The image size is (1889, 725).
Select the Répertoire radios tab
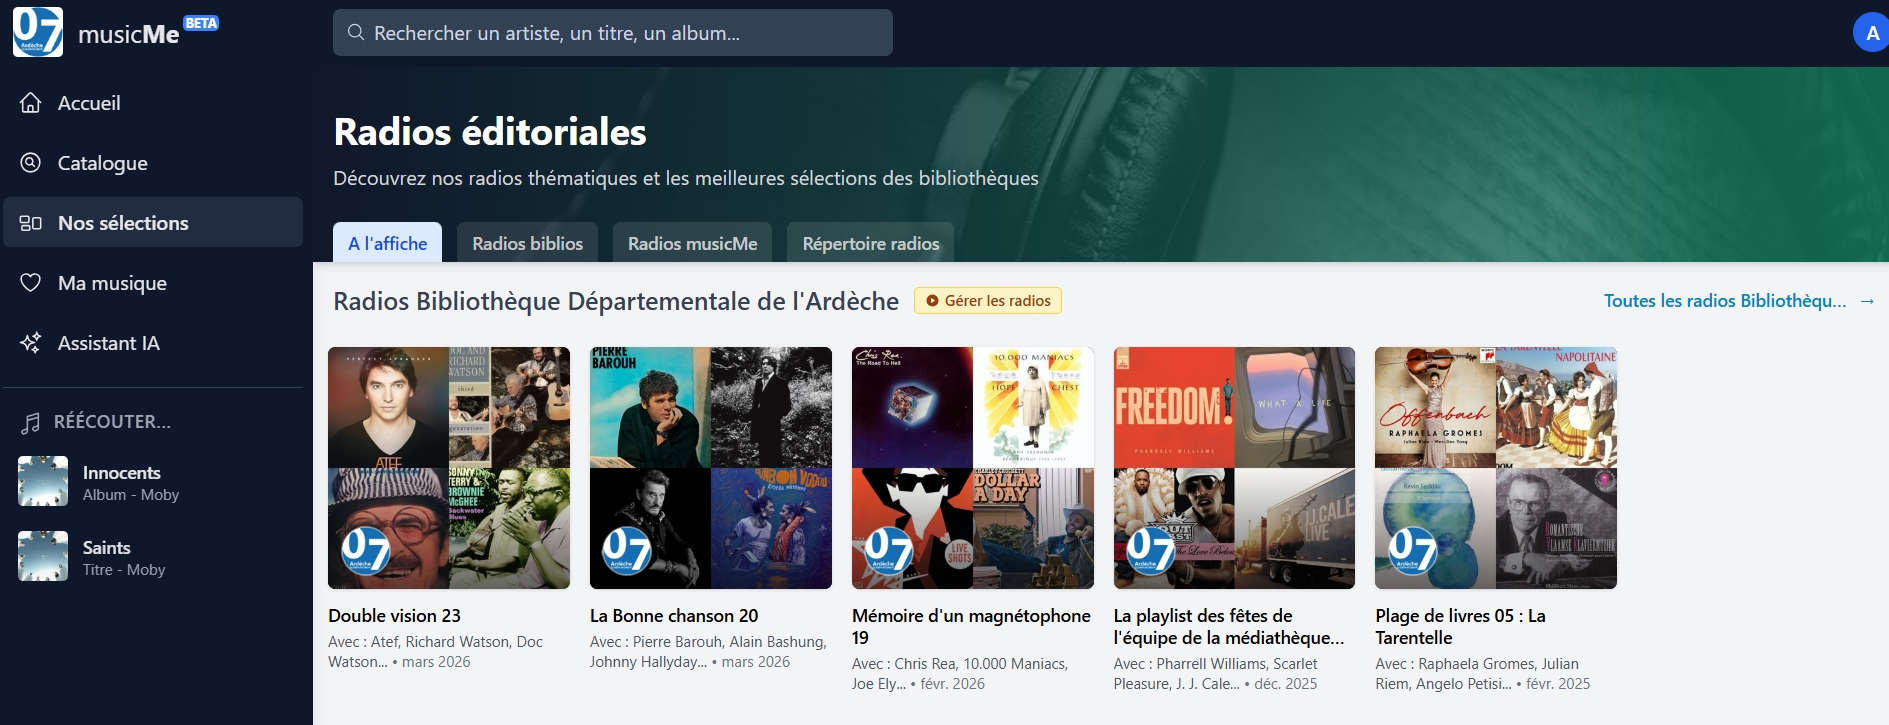[871, 243]
